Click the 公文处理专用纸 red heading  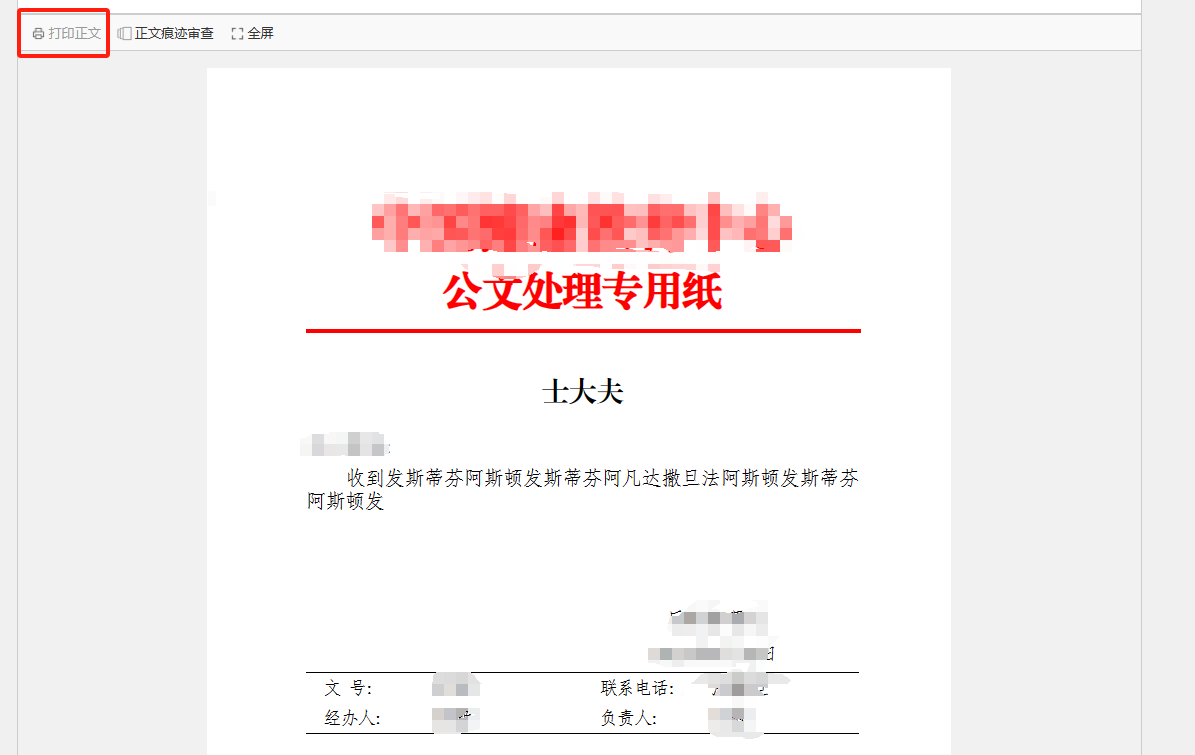pyautogui.click(x=582, y=291)
